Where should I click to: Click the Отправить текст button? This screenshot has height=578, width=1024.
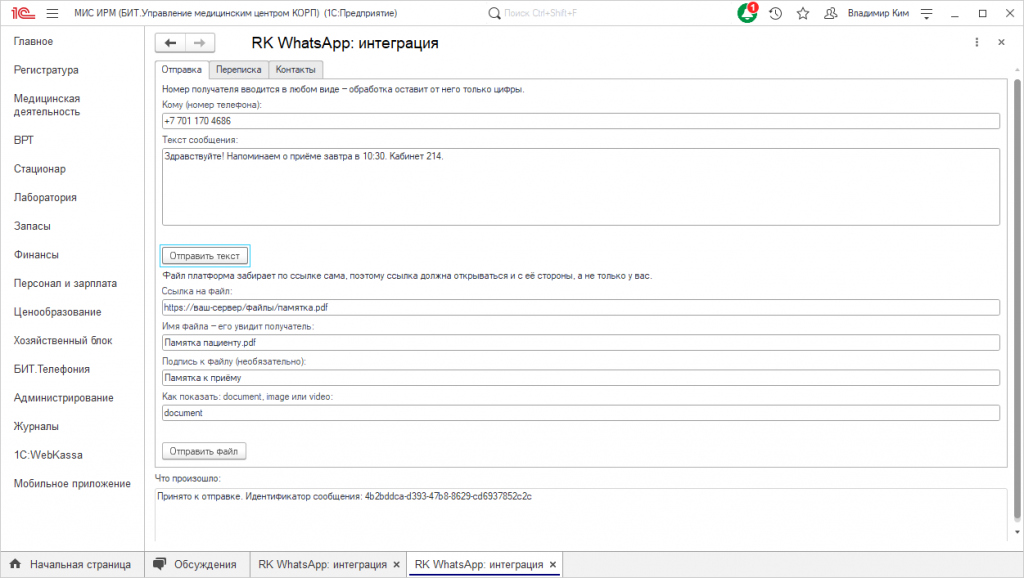pyautogui.click(x=204, y=256)
